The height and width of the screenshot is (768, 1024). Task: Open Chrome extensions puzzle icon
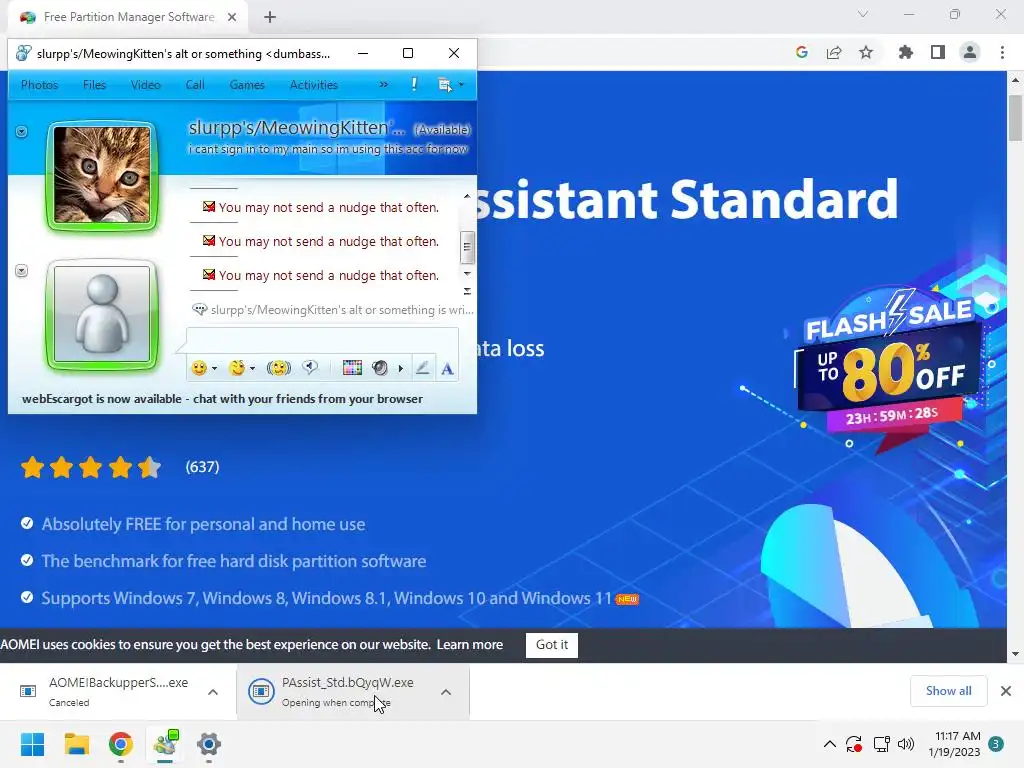(906, 52)
